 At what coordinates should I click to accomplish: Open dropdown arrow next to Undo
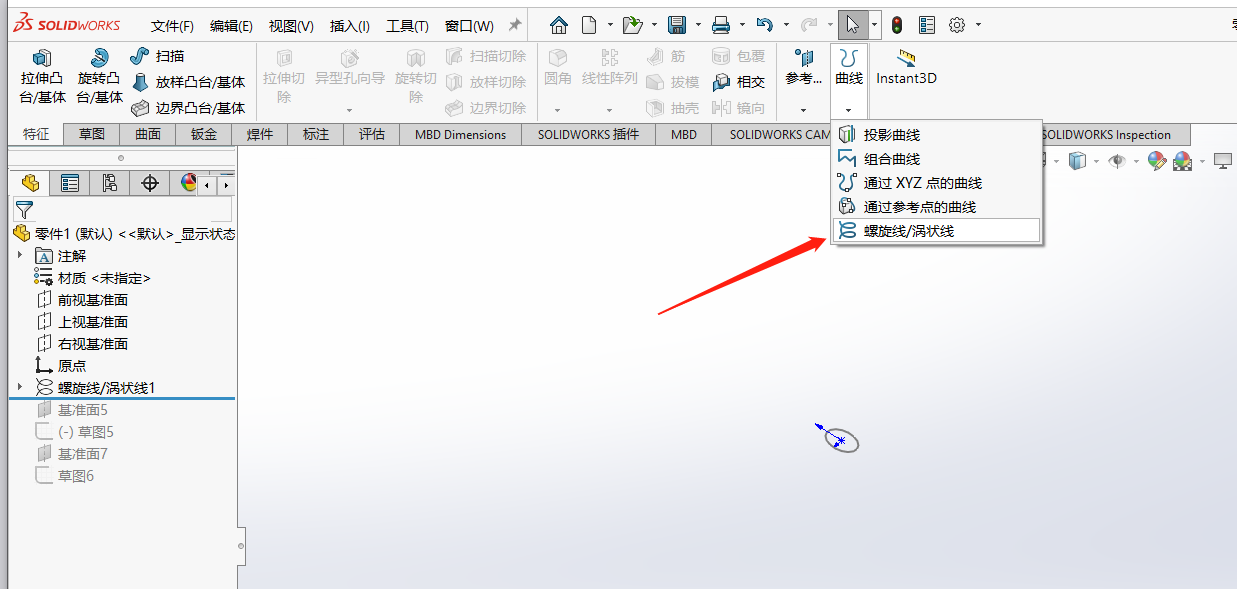tap(786, 25)
